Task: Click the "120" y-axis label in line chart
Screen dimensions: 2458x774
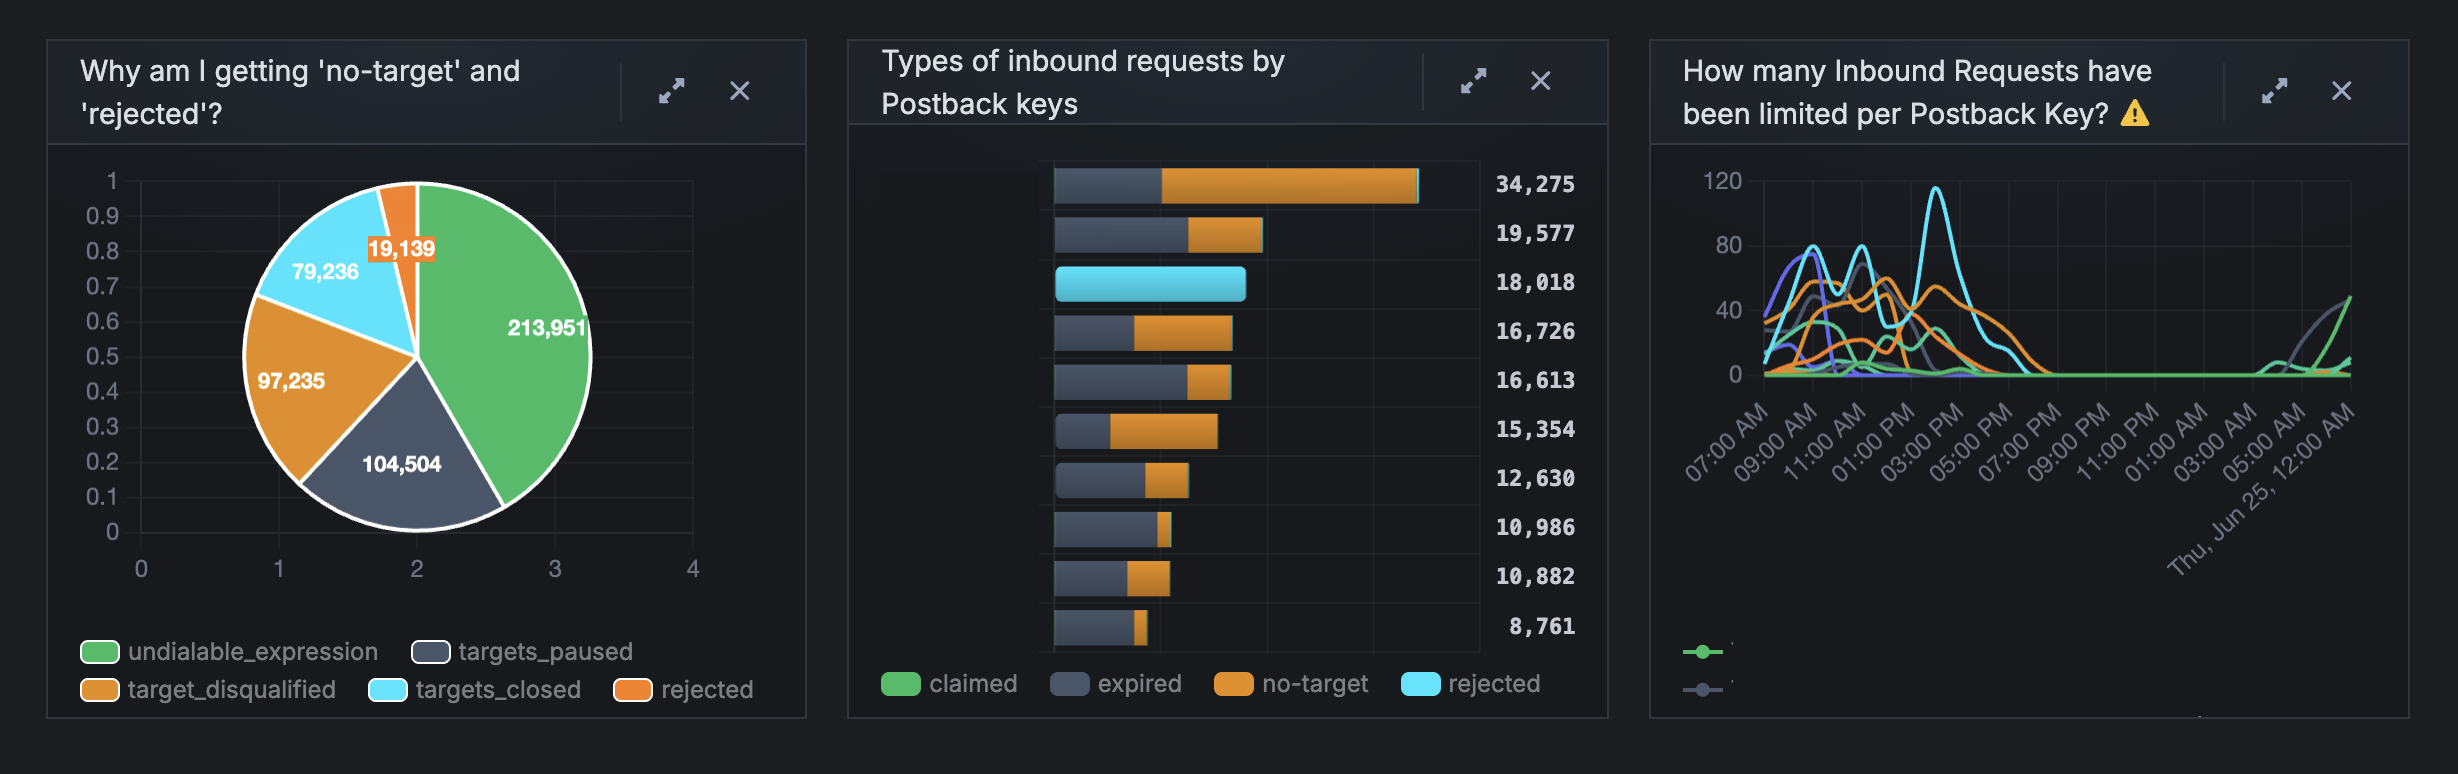Action: [1722, 181]
